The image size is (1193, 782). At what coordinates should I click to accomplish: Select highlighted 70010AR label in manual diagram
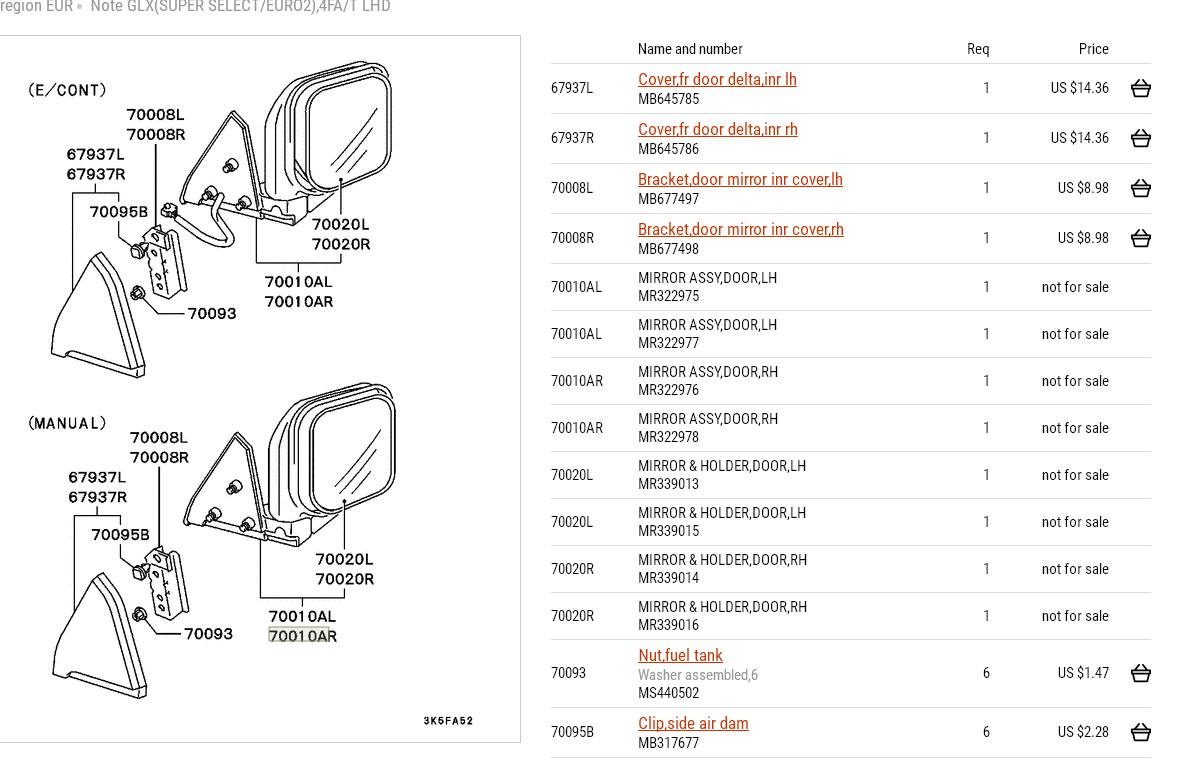pos(302,636)
